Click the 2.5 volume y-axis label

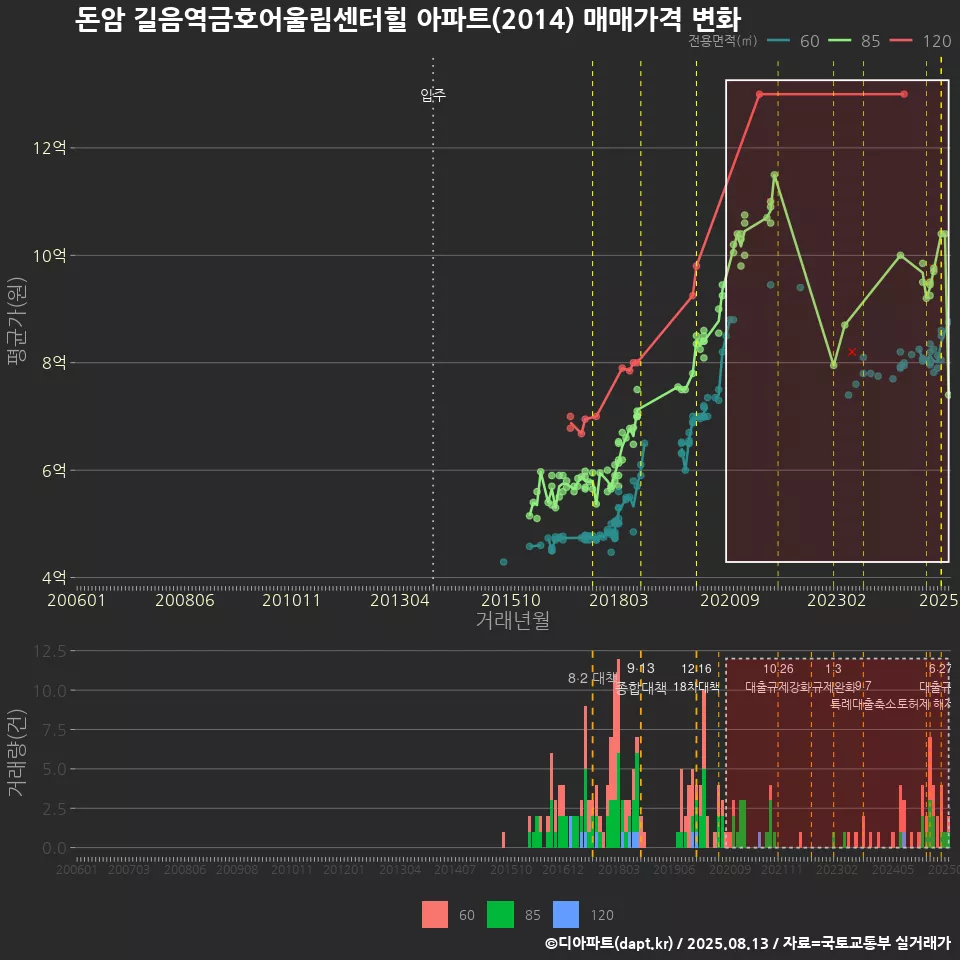54,809
